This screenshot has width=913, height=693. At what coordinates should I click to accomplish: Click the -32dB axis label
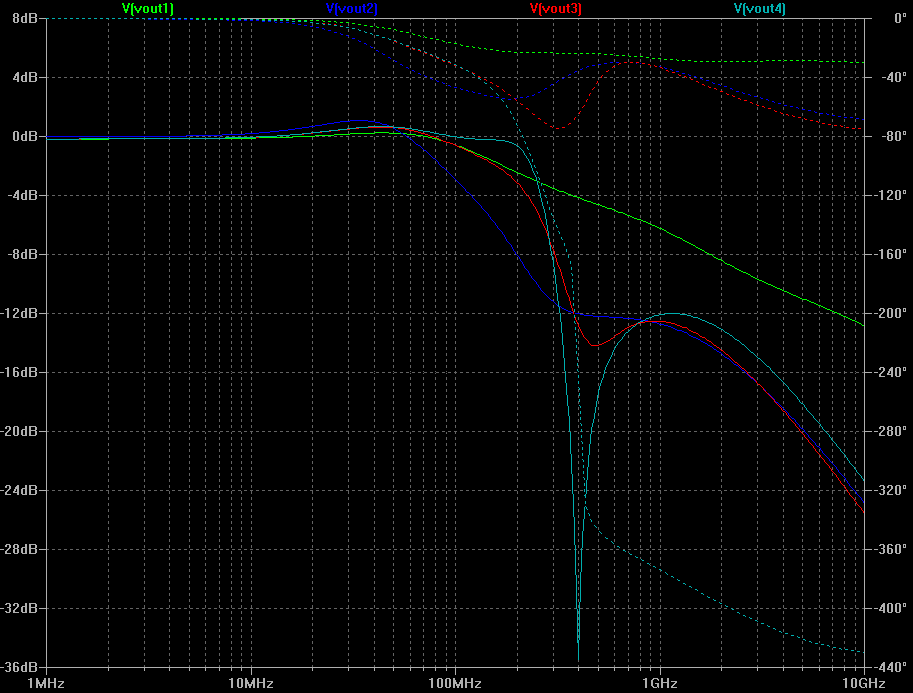pyautogui.click(x=19, y=609)
